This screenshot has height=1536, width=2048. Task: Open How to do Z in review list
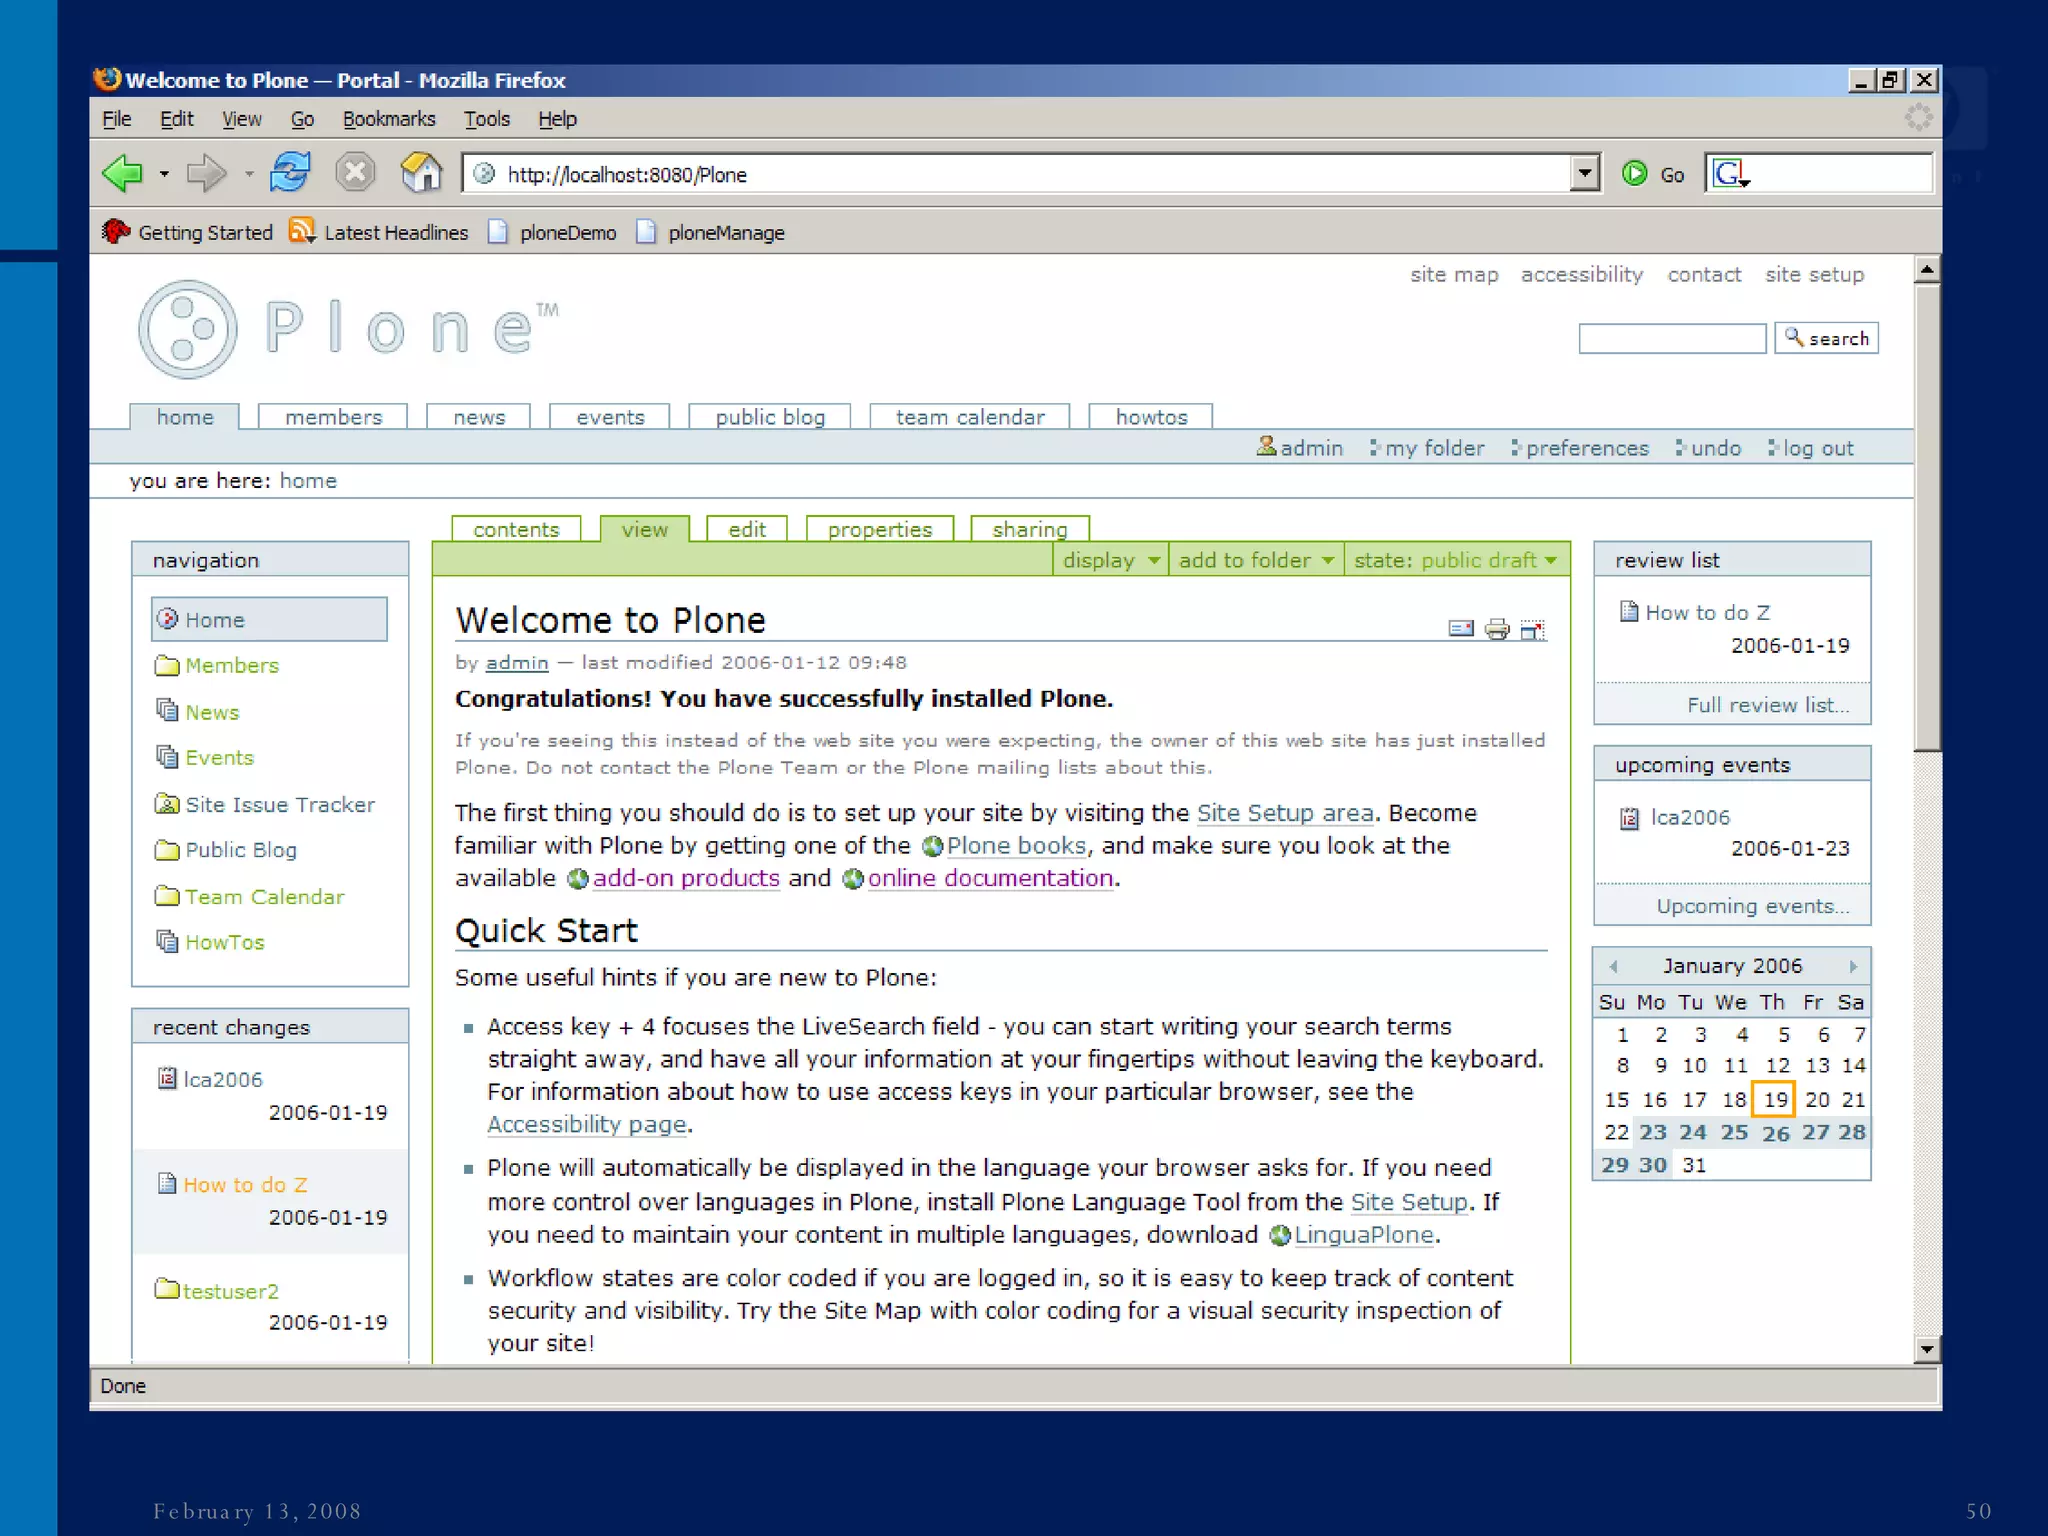1707,613
